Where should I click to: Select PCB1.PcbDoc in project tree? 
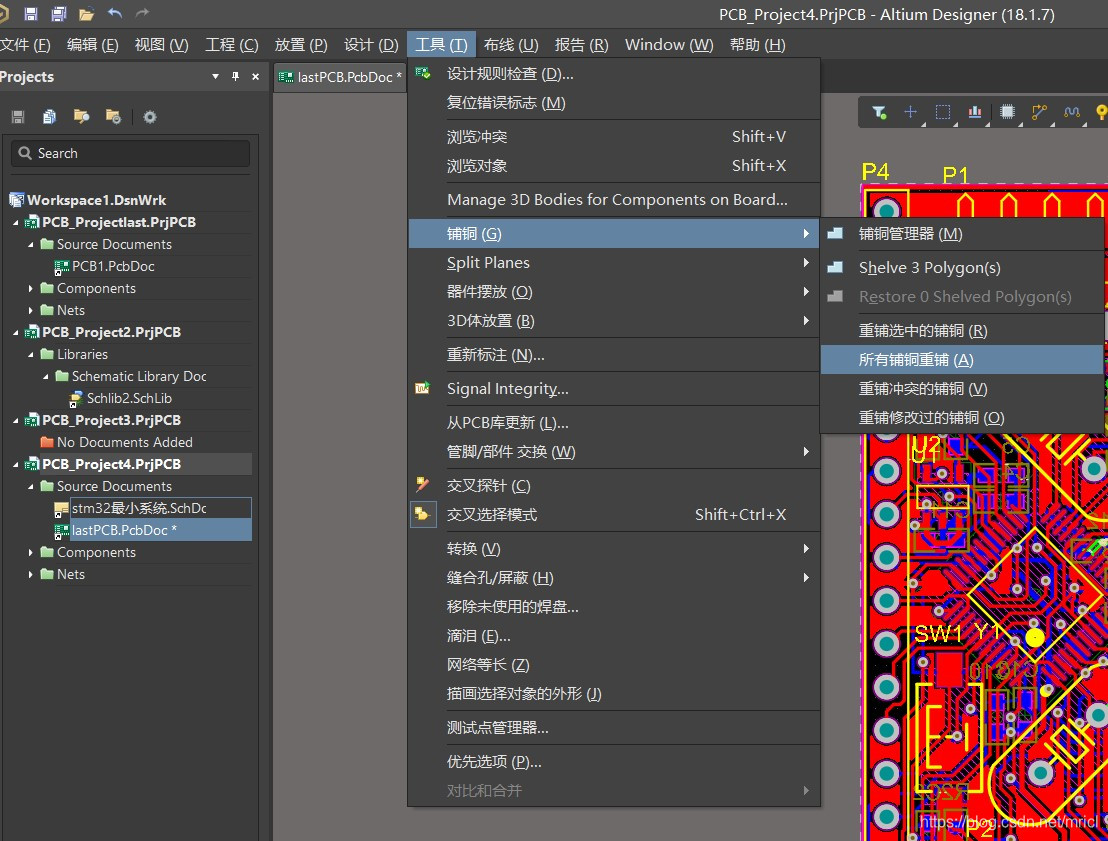point(113,266)
